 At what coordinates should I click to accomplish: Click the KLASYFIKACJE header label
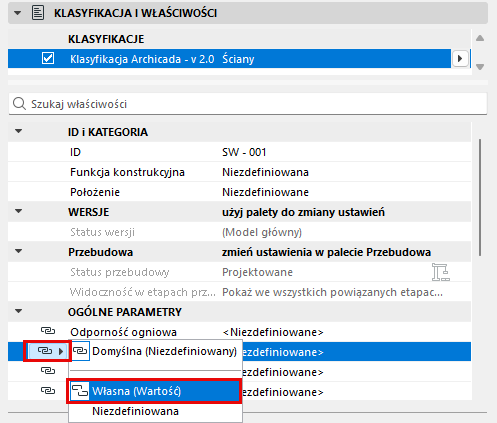106,39
